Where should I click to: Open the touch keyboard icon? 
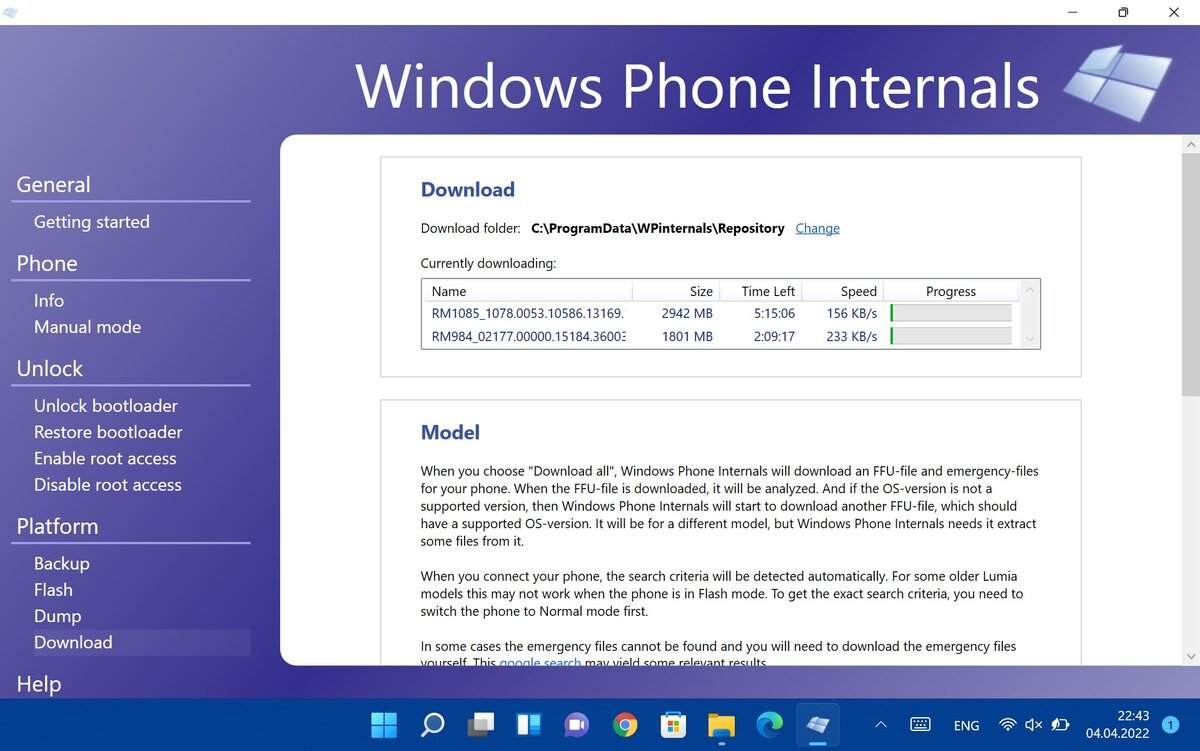tap(921, 725)
